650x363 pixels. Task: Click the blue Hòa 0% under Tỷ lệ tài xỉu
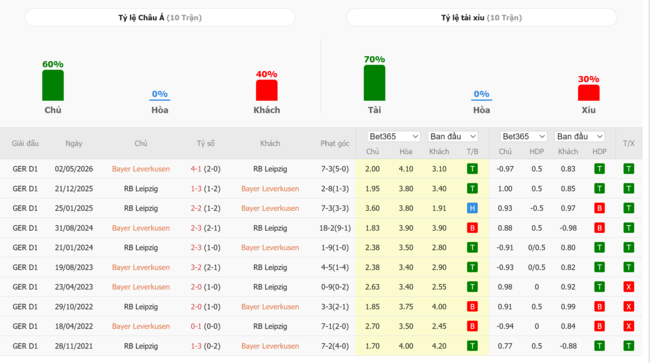tap(481, 94)
